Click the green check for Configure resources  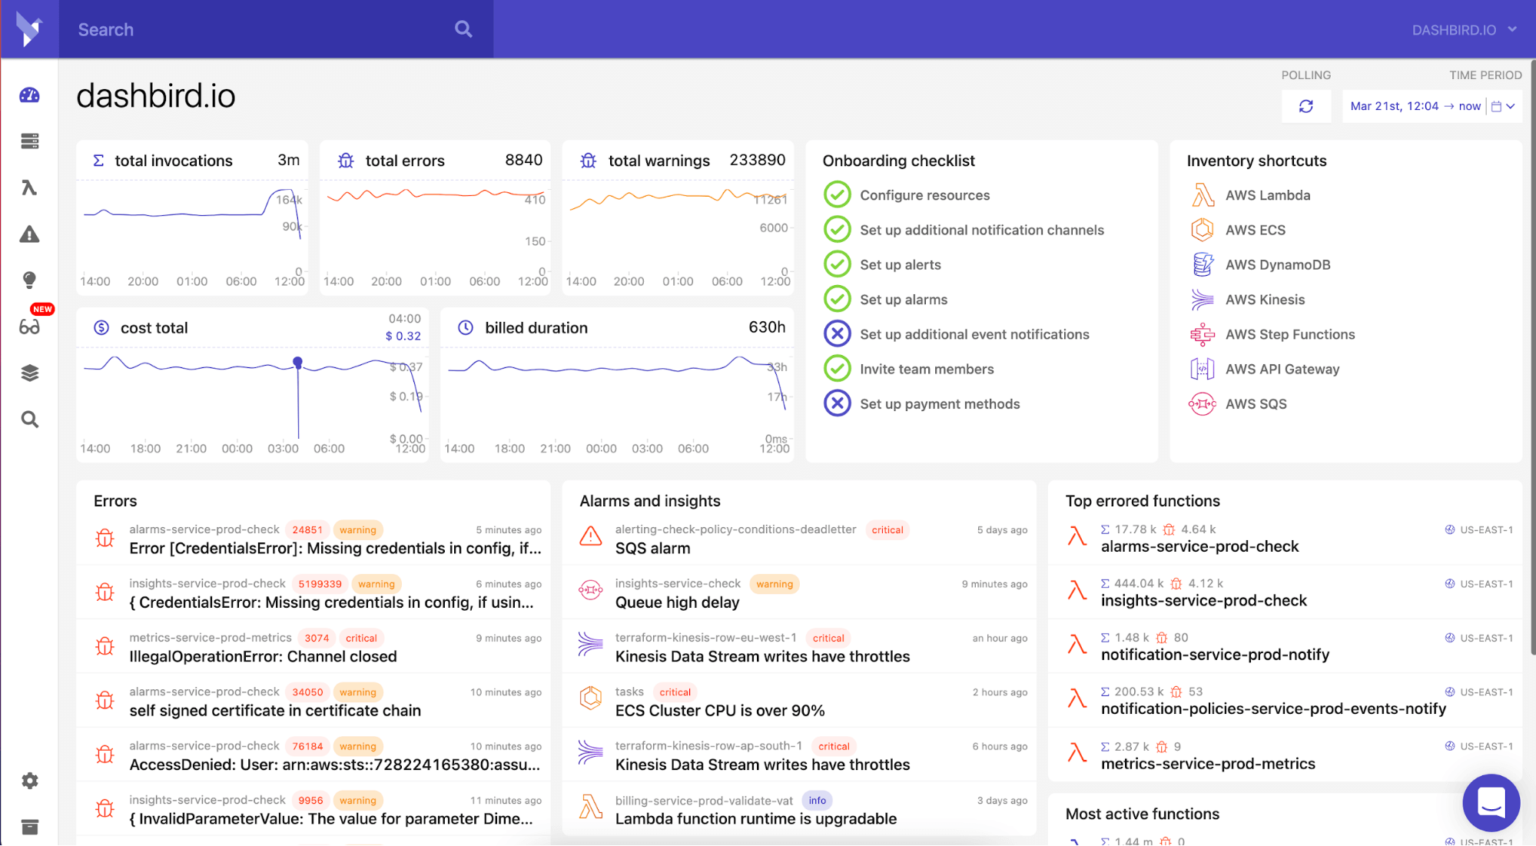837,195
